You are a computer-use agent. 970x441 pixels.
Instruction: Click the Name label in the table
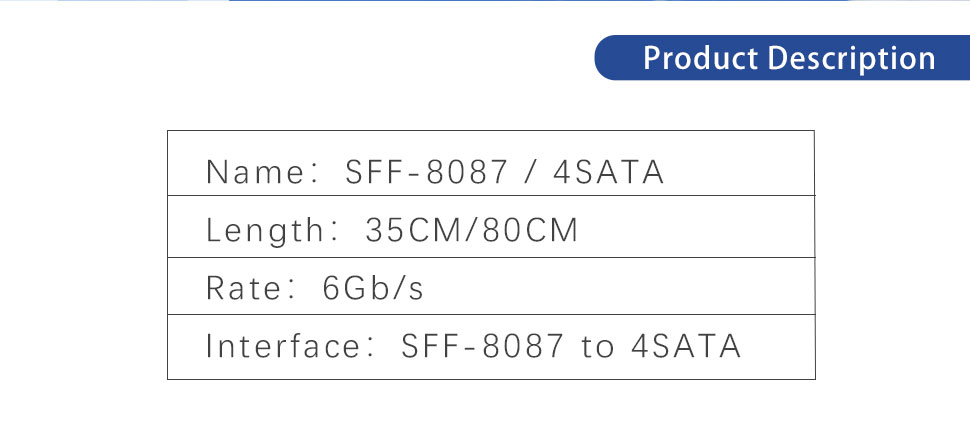click(253, 172)
